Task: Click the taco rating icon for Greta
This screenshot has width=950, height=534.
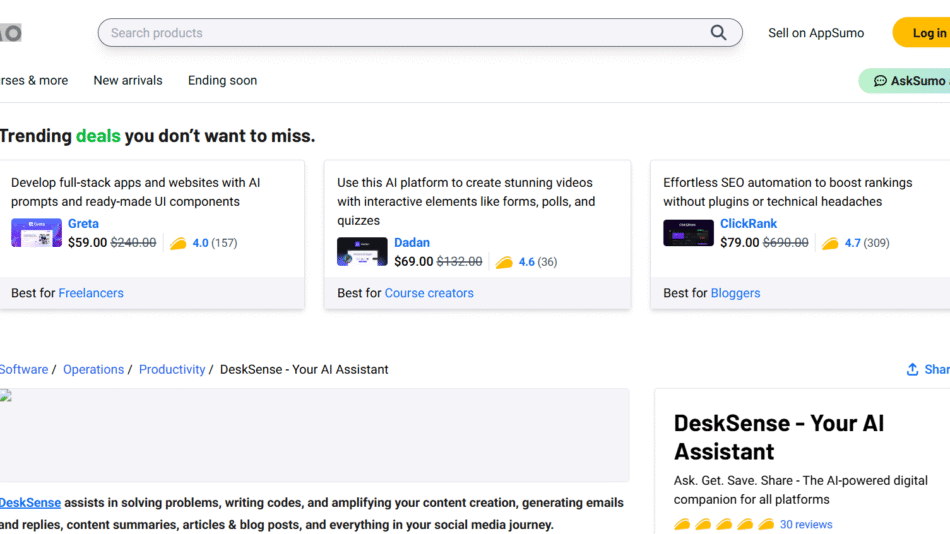Action: click(x=178, y=243)
